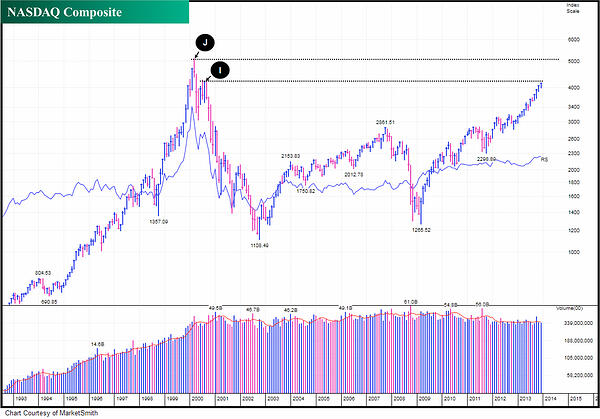Click the 54.9B volume label

450,305
